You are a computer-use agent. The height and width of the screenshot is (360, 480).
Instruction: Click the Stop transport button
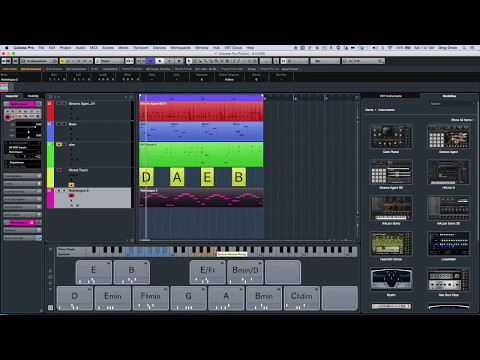click(x=160, y=61)
